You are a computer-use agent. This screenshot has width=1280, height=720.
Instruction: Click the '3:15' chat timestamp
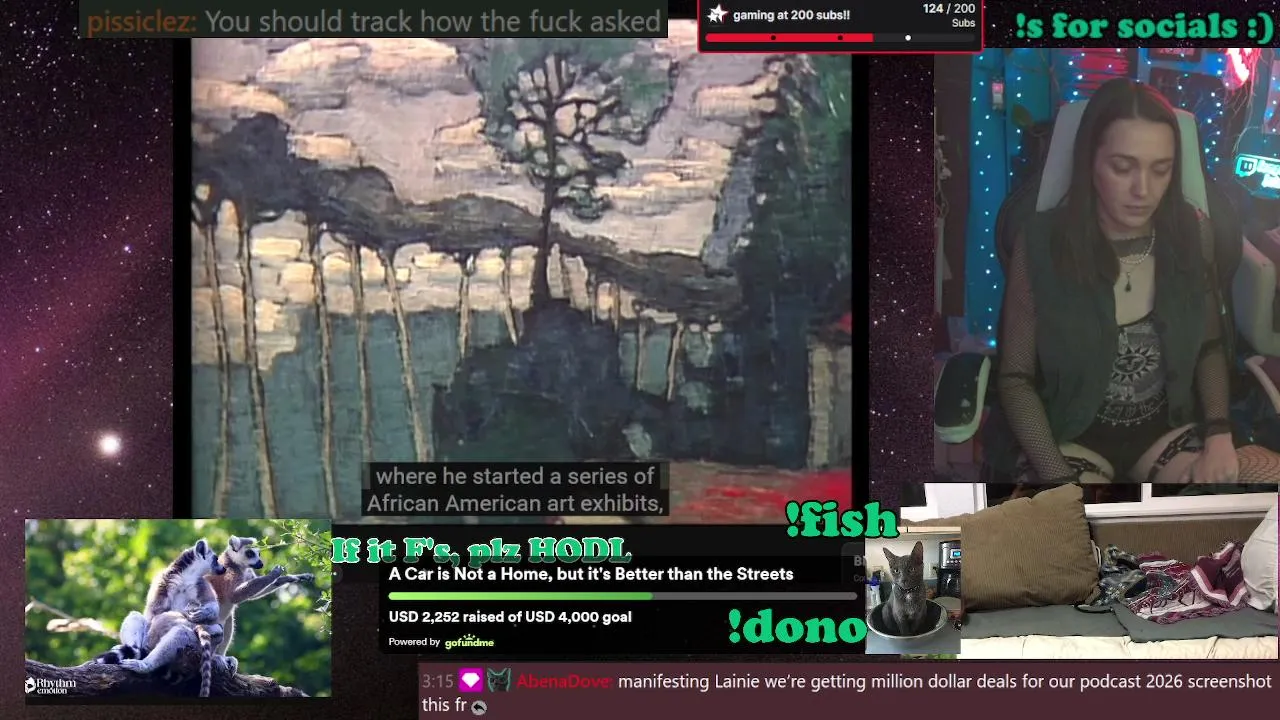(438, 682)
